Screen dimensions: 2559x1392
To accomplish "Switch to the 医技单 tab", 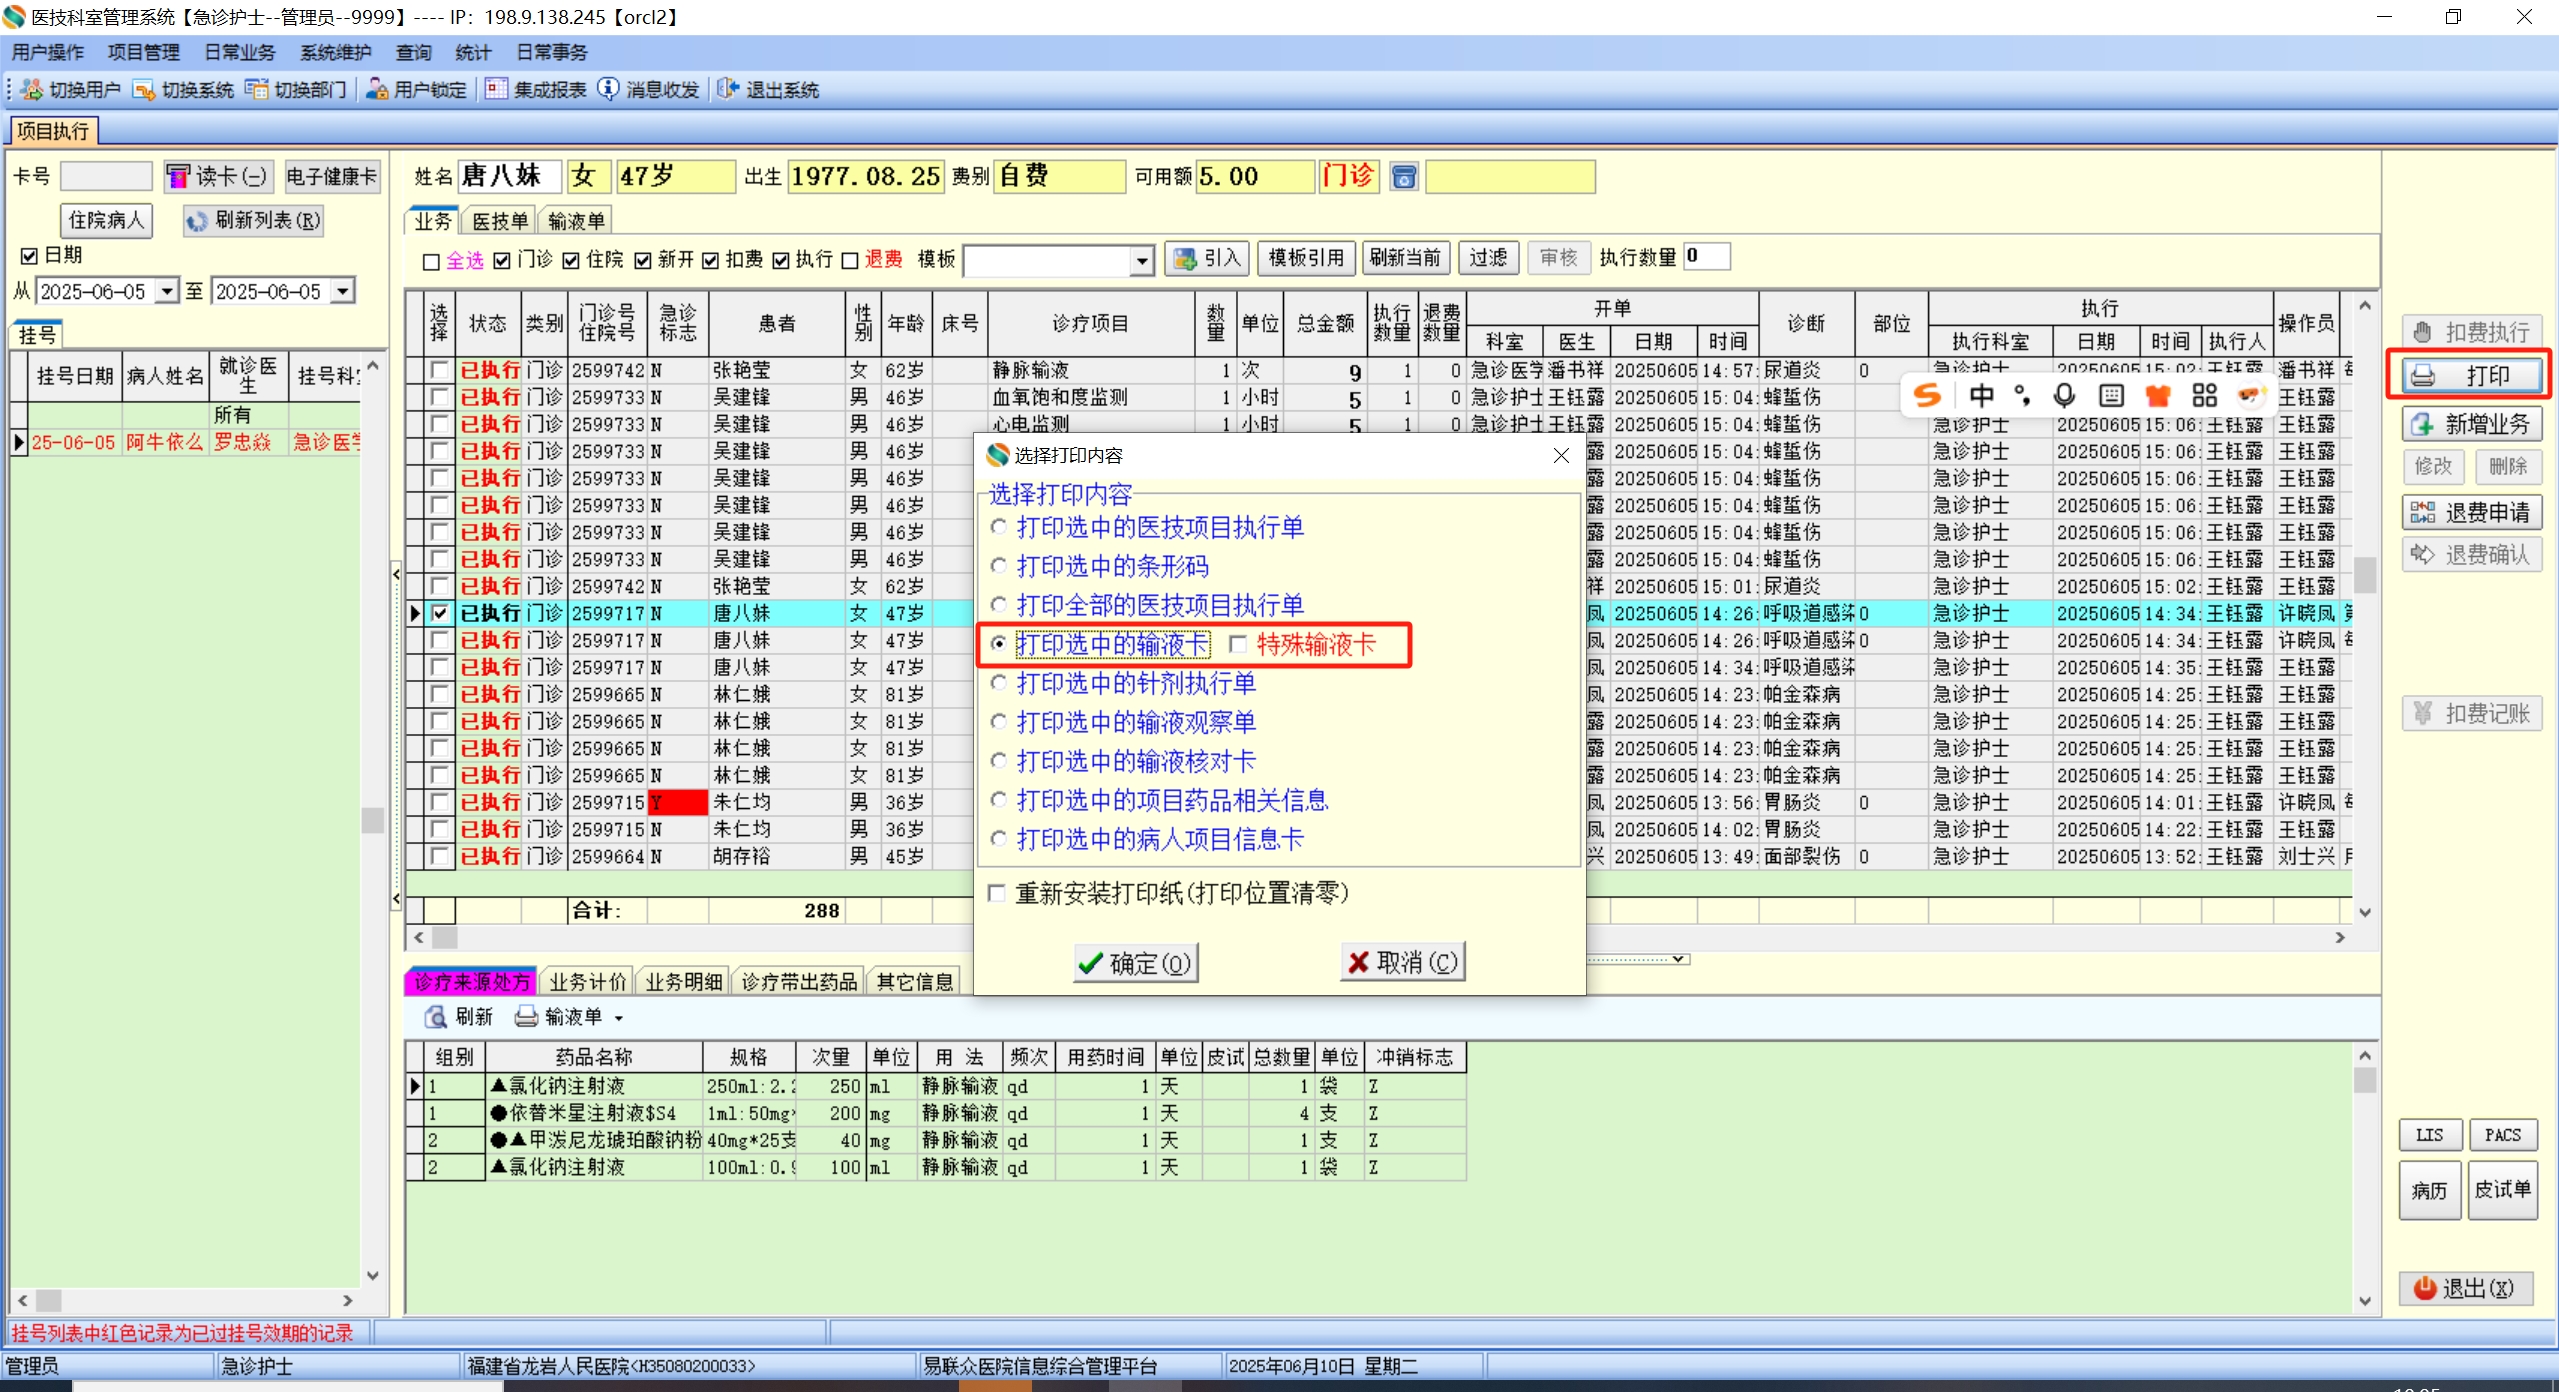I will pos(499,221).
